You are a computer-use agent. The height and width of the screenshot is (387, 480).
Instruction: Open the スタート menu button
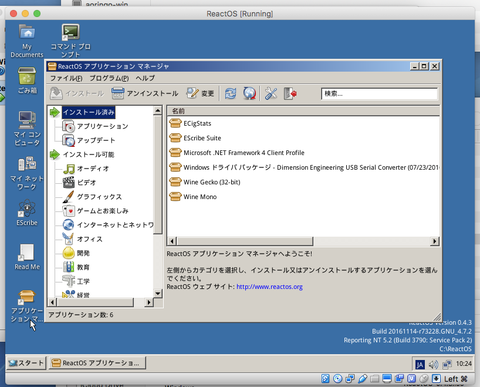[26, 363]
